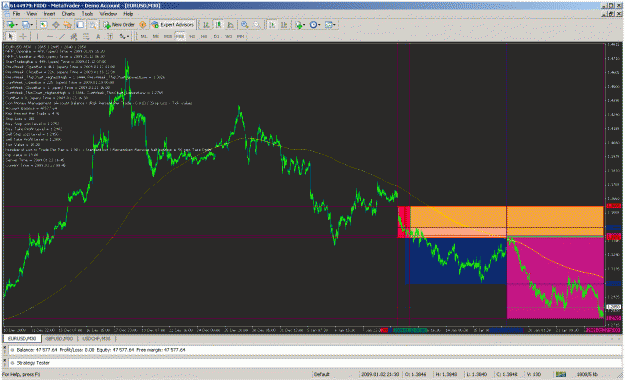Viewport: 625px width, 380px height.
Task: Switch to M5 timeframe
Action: (x=155, y=36)
